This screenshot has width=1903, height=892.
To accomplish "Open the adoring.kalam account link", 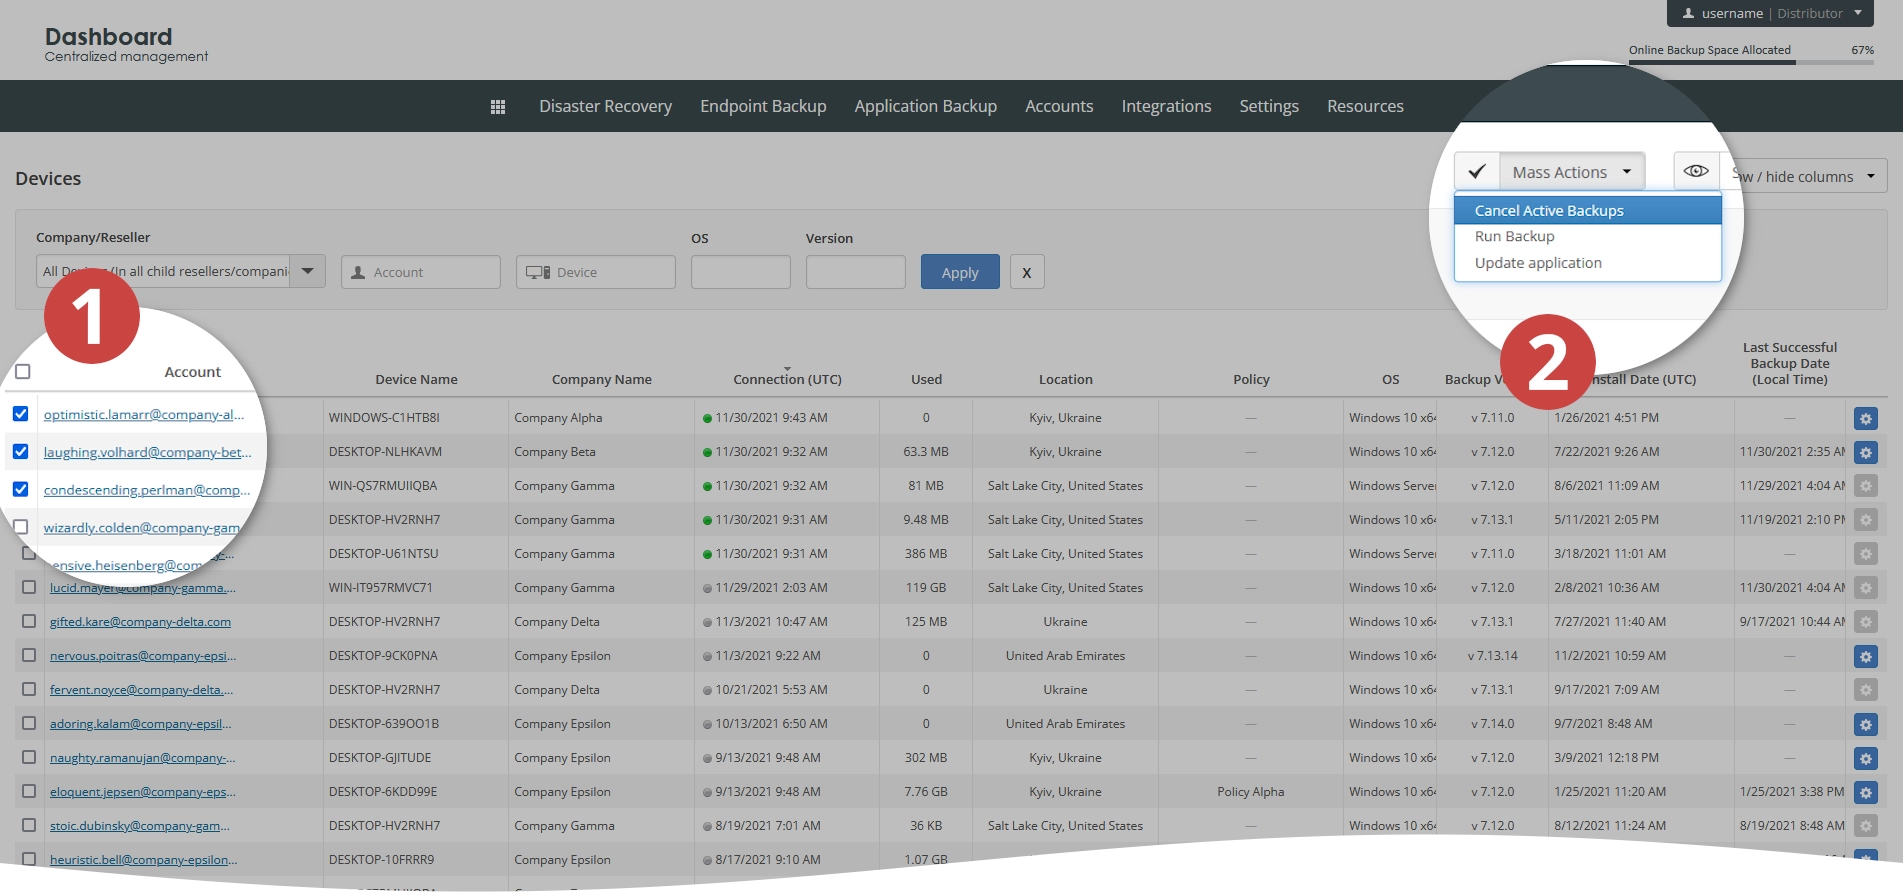I will point(140,724).
